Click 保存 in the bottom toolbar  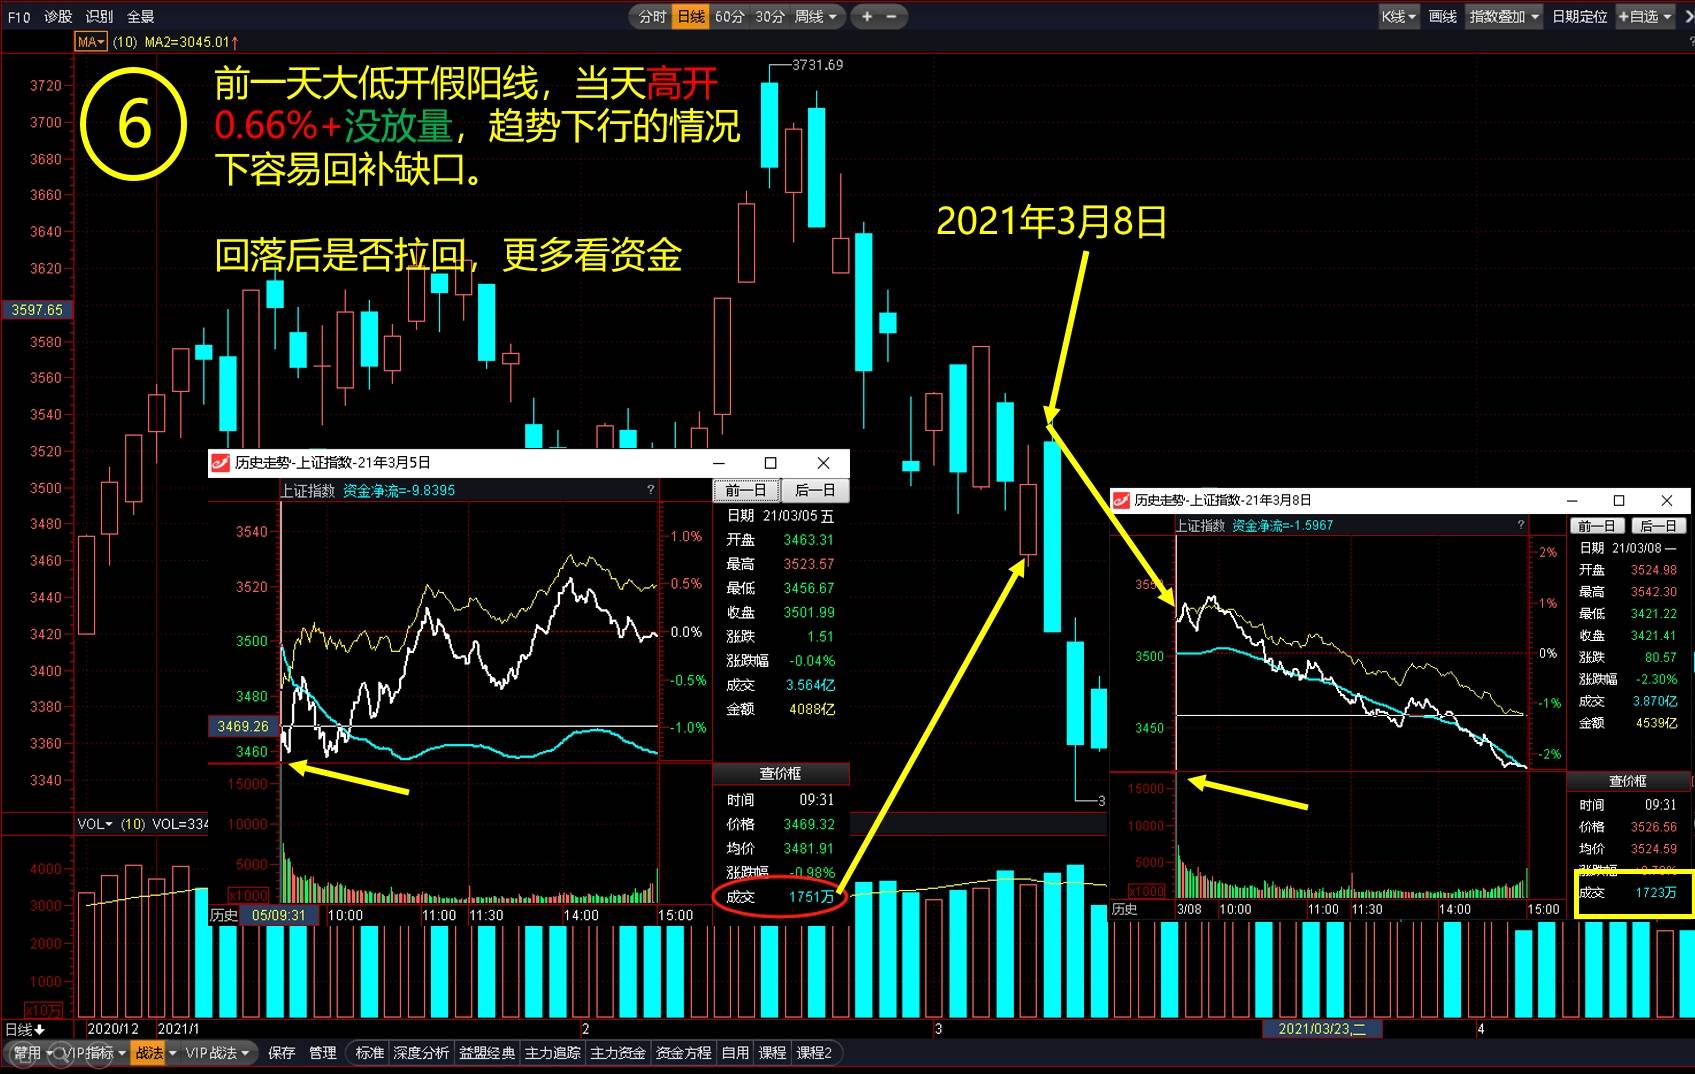(x=282, y=1053)
